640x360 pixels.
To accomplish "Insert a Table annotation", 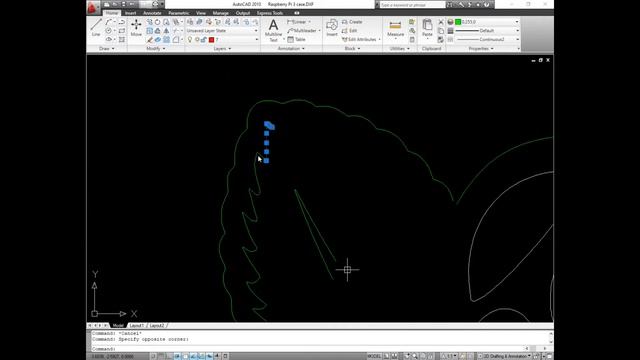I will [296, 40].
